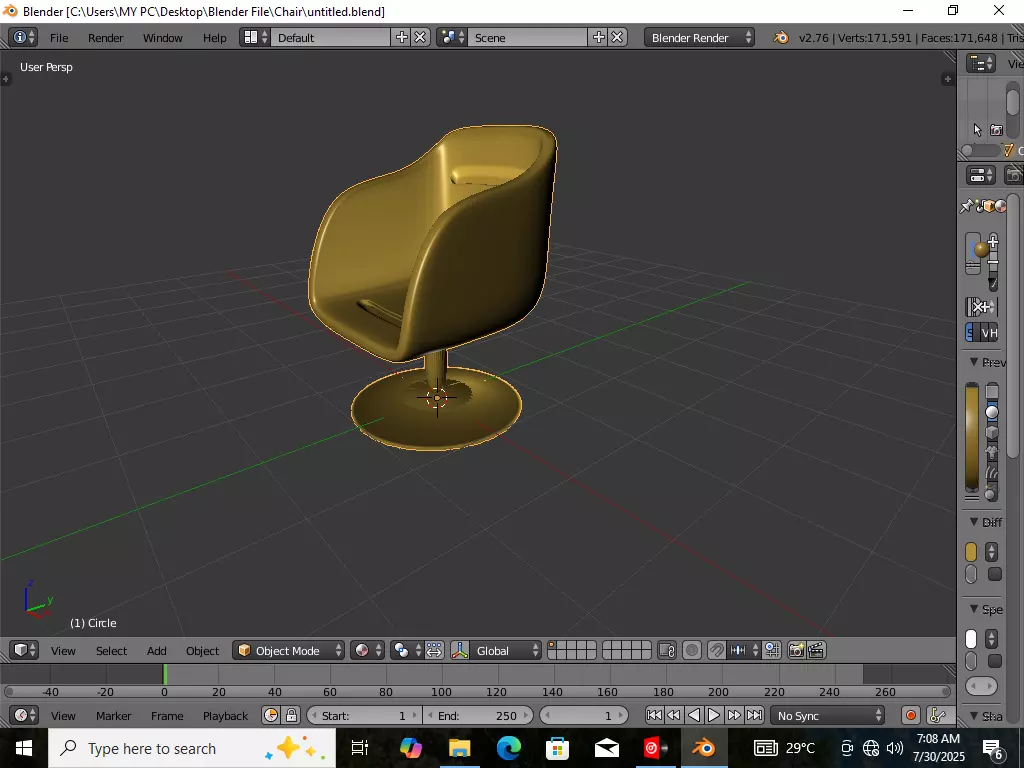Open the Help menu
Image resolution: width=1024 pixels, height=768 pixels.
point(214,38)
